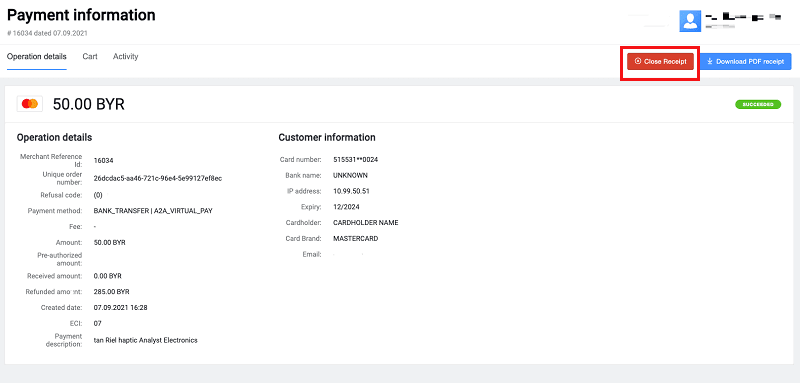Click the user profile avatar icon
Screen dimensions: 800x383
(690, 21)
